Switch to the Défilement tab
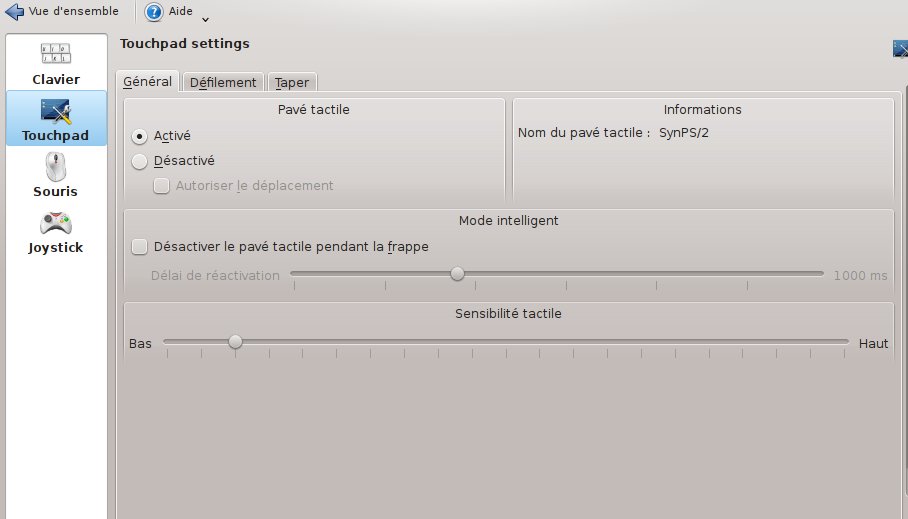Viewport: 908px width, 519px height. [223, 83]
